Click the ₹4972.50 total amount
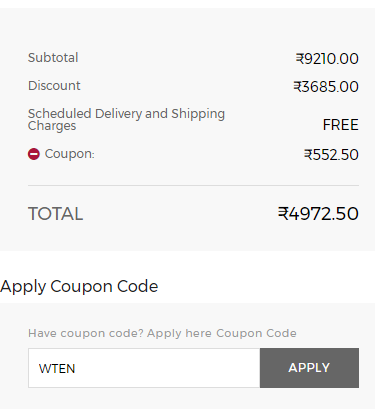Image resolution: width=375 pixels, height=409 pixels. (318, 214)
